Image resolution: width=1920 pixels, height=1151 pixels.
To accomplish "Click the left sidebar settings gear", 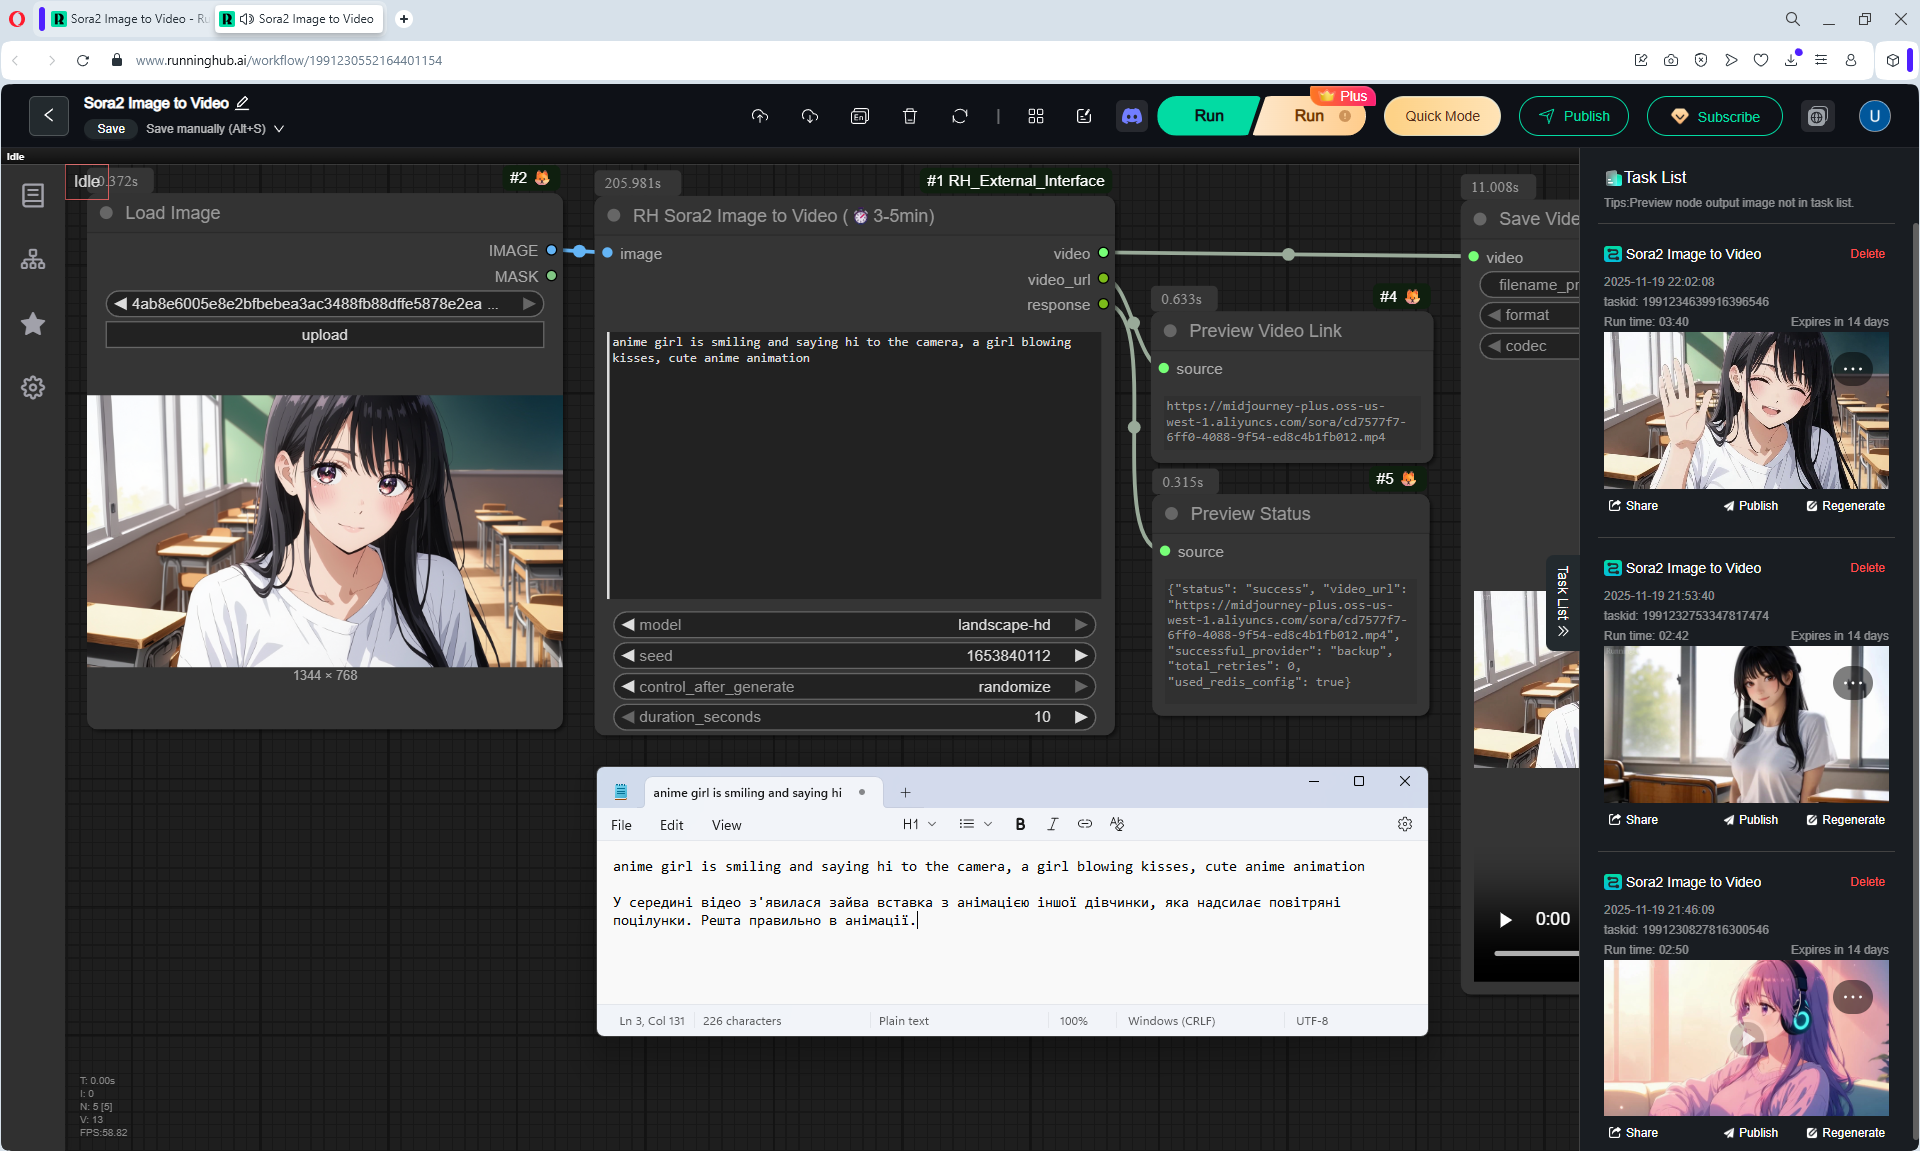I will click(33, 387).
